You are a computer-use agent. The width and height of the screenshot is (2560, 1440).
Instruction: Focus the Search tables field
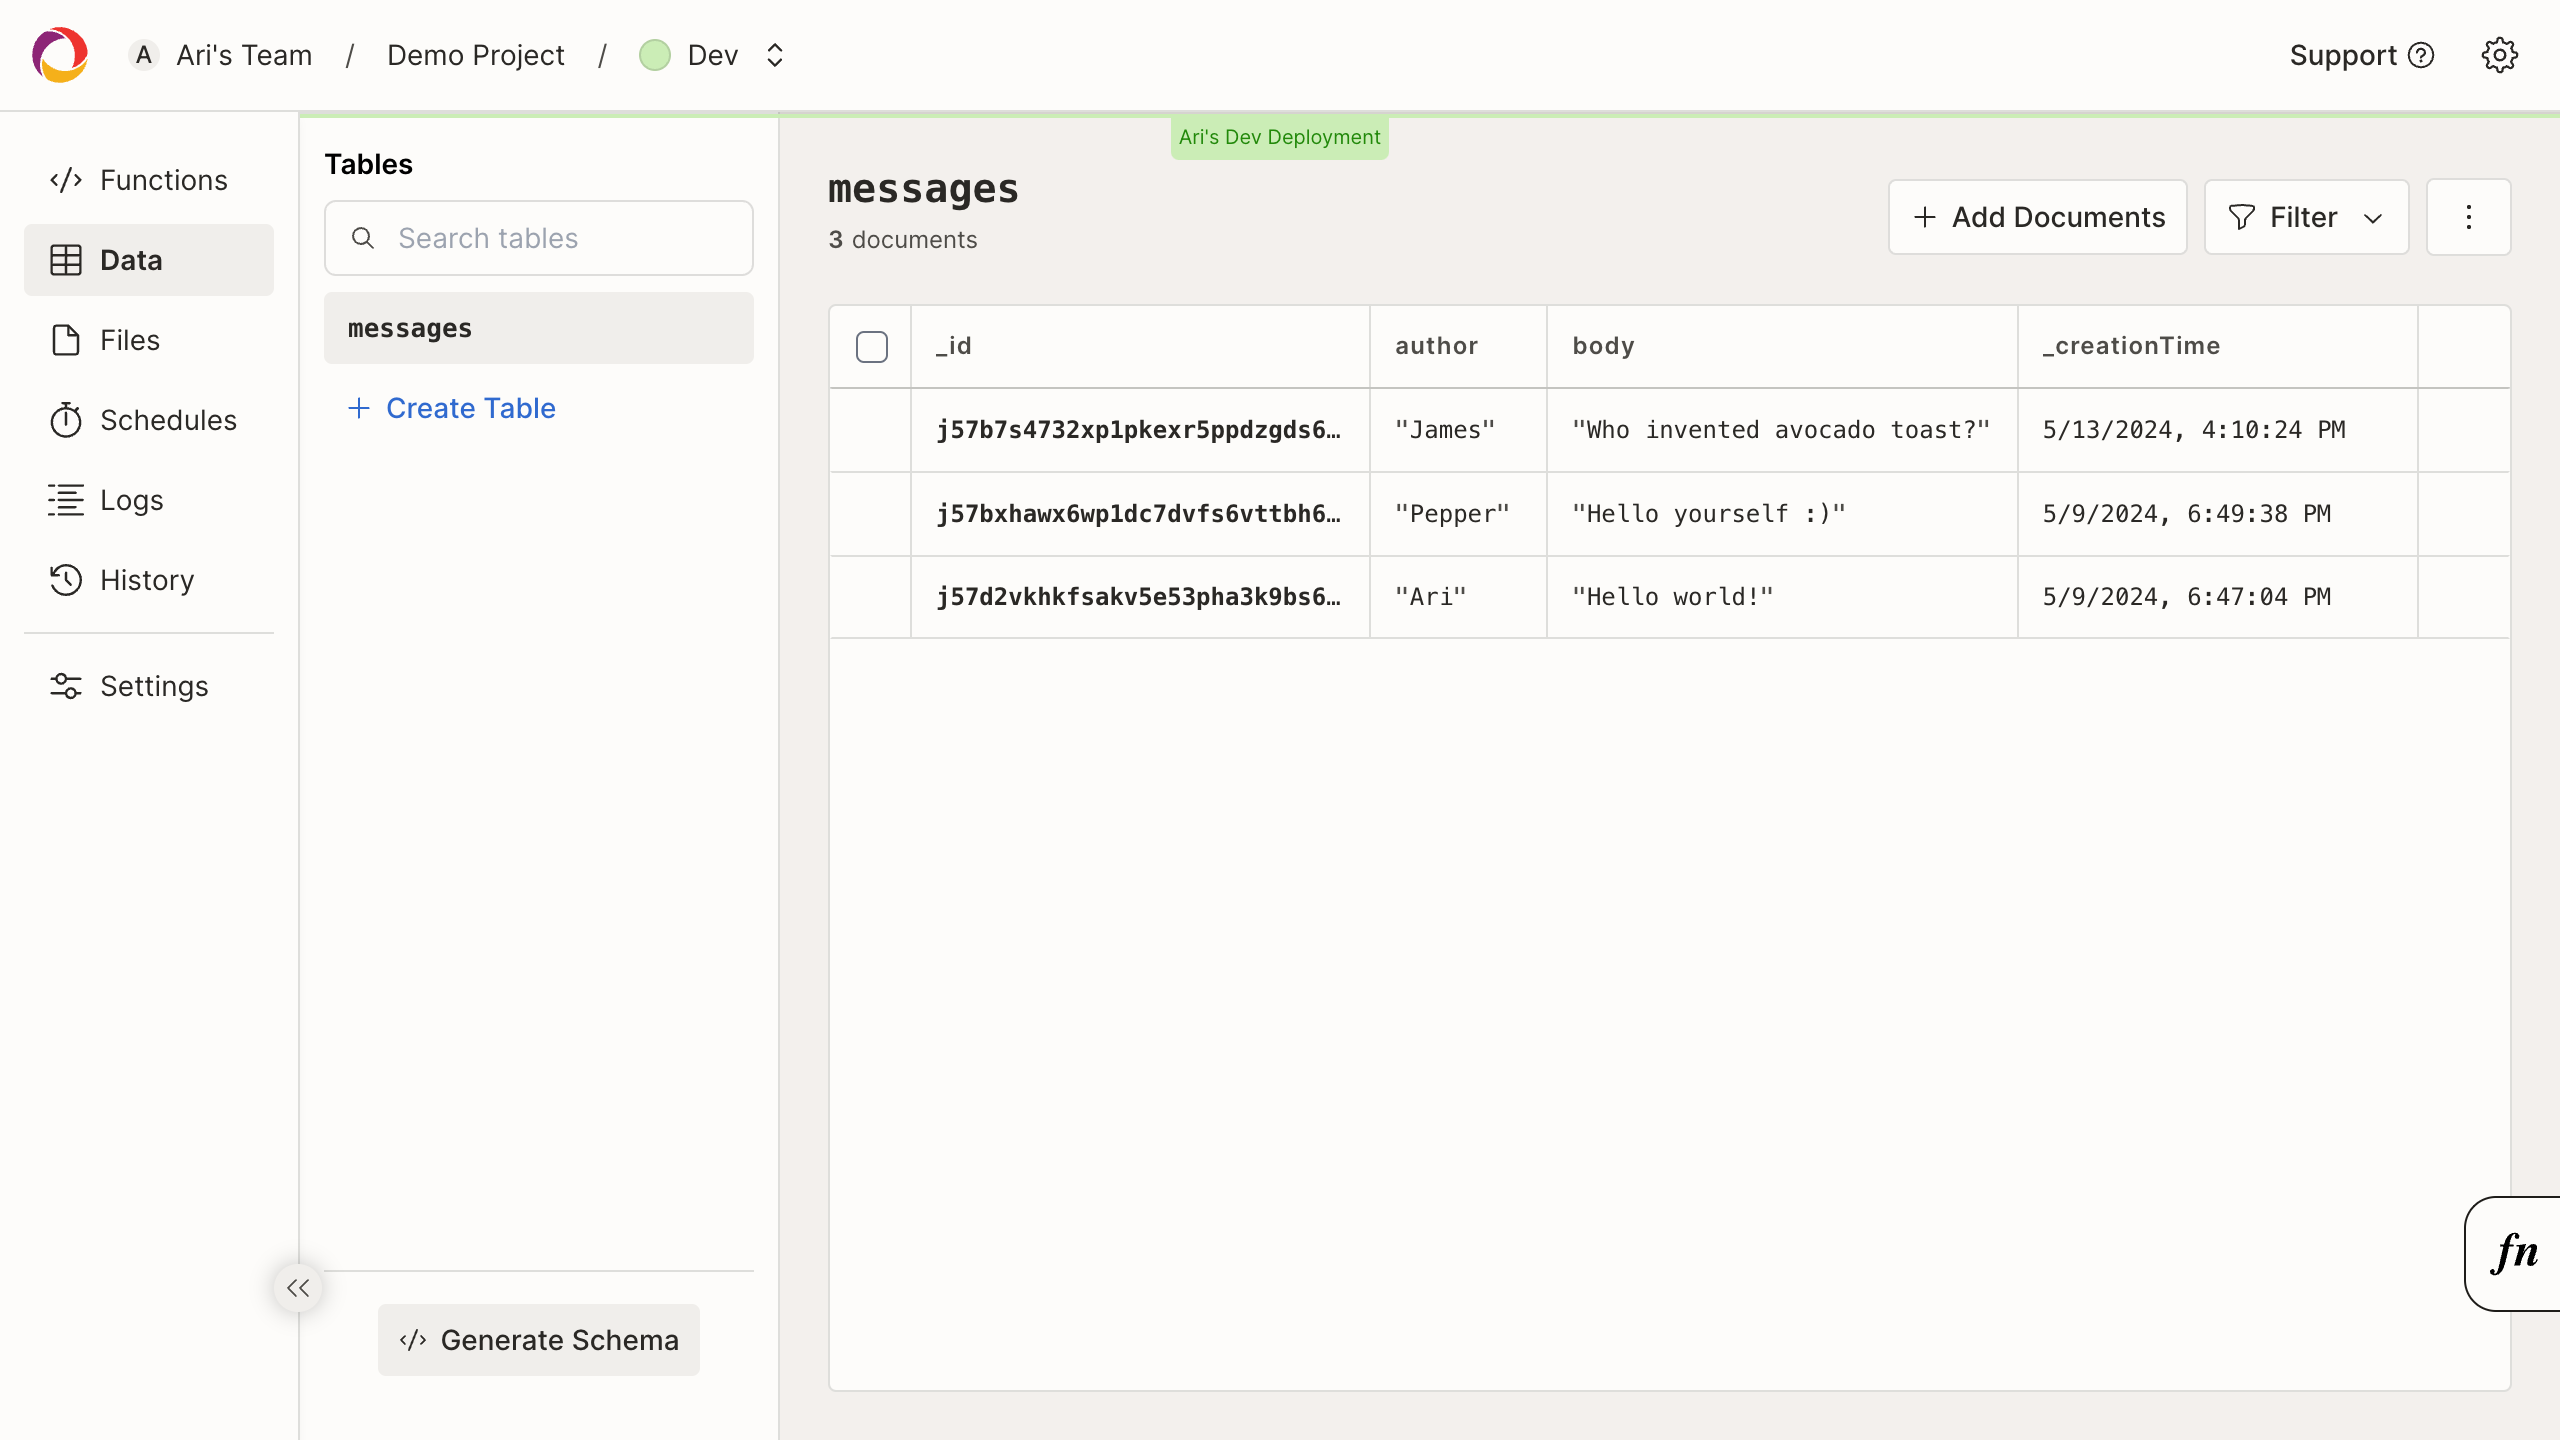point(538,238)
